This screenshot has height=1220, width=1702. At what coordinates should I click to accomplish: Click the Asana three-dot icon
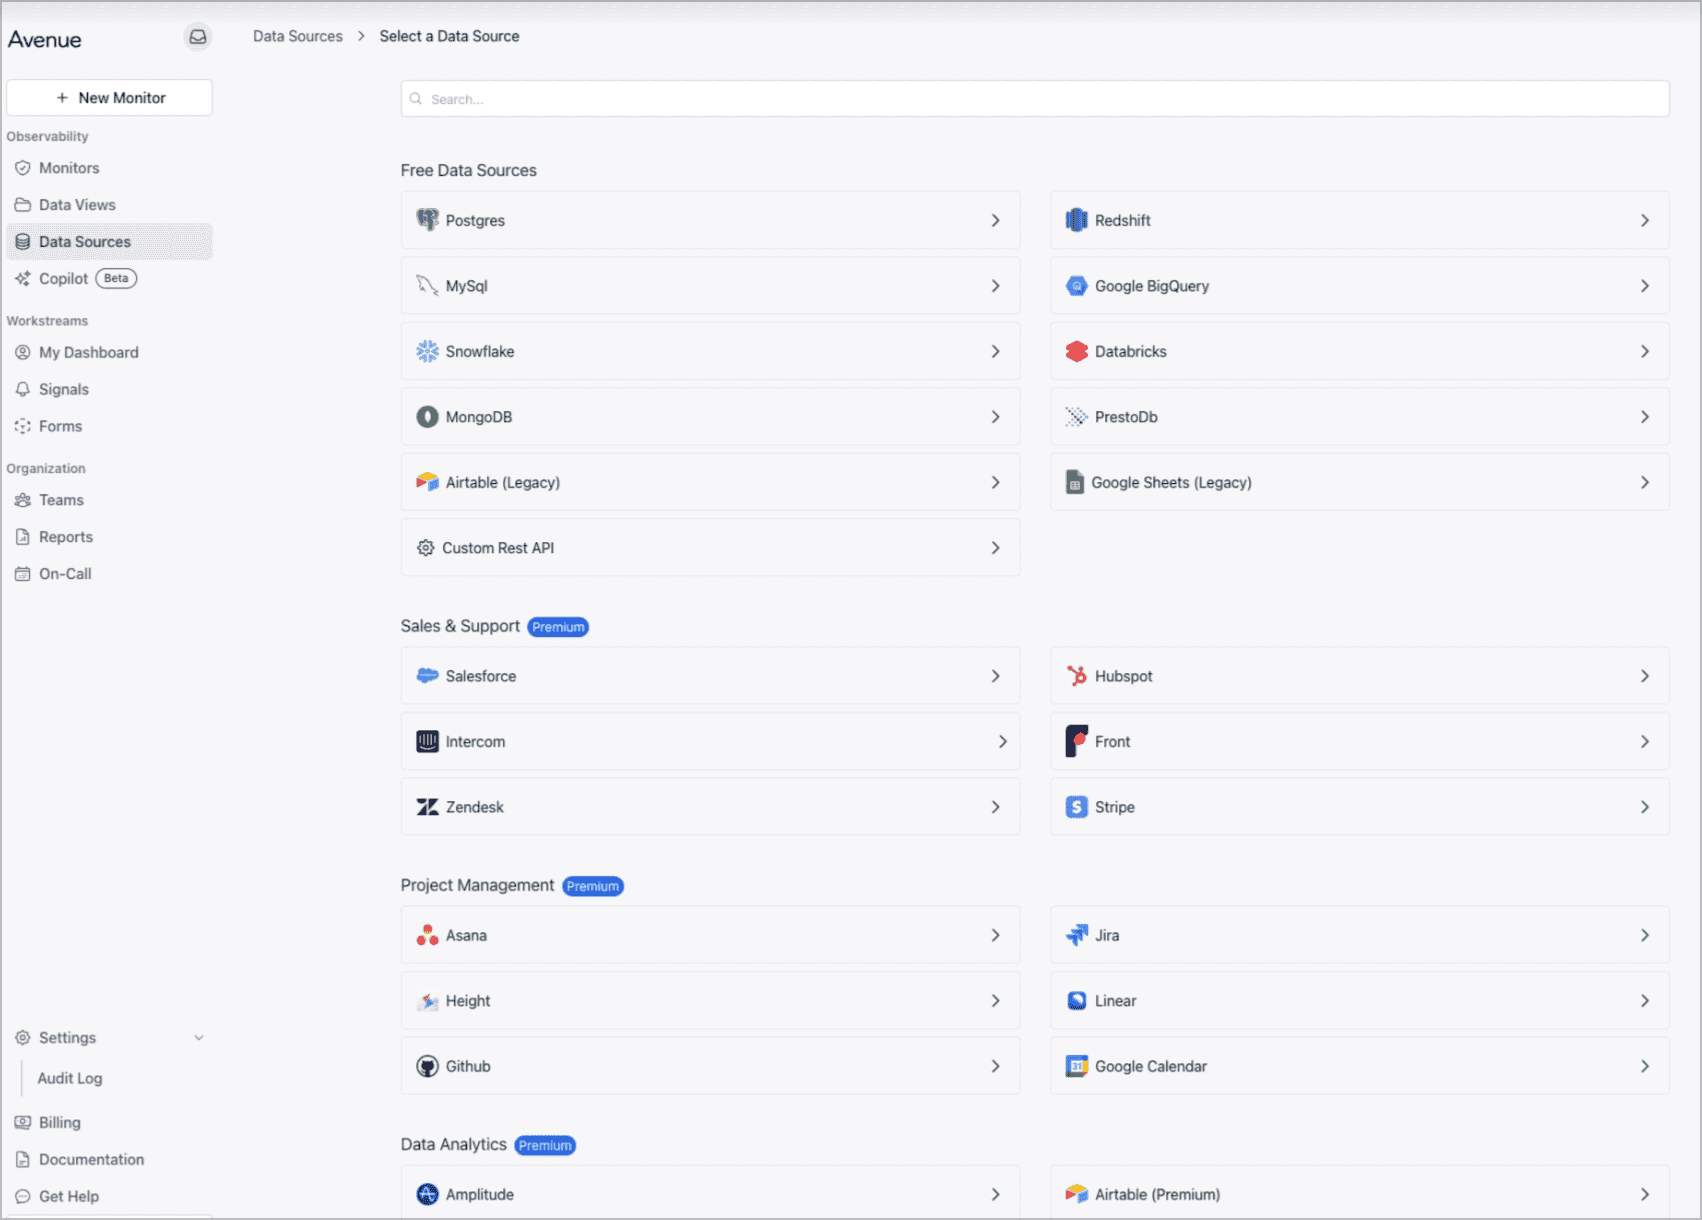click(427, 935)
